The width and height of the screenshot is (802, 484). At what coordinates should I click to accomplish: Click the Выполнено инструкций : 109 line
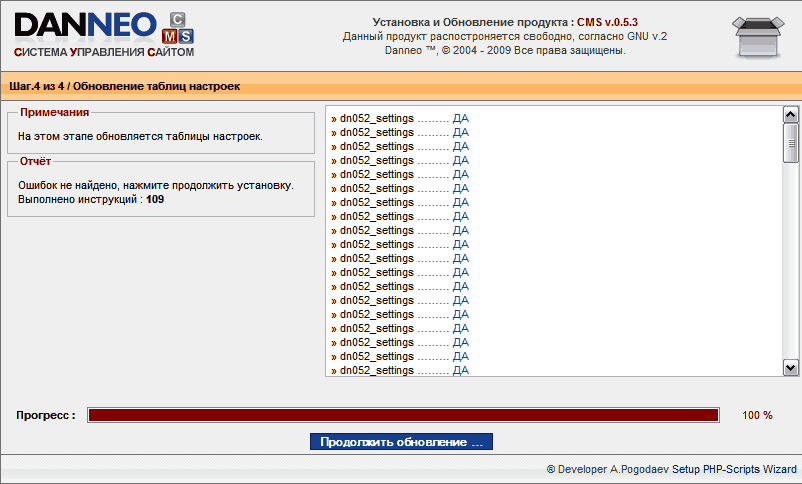click(x=91, y=199)
